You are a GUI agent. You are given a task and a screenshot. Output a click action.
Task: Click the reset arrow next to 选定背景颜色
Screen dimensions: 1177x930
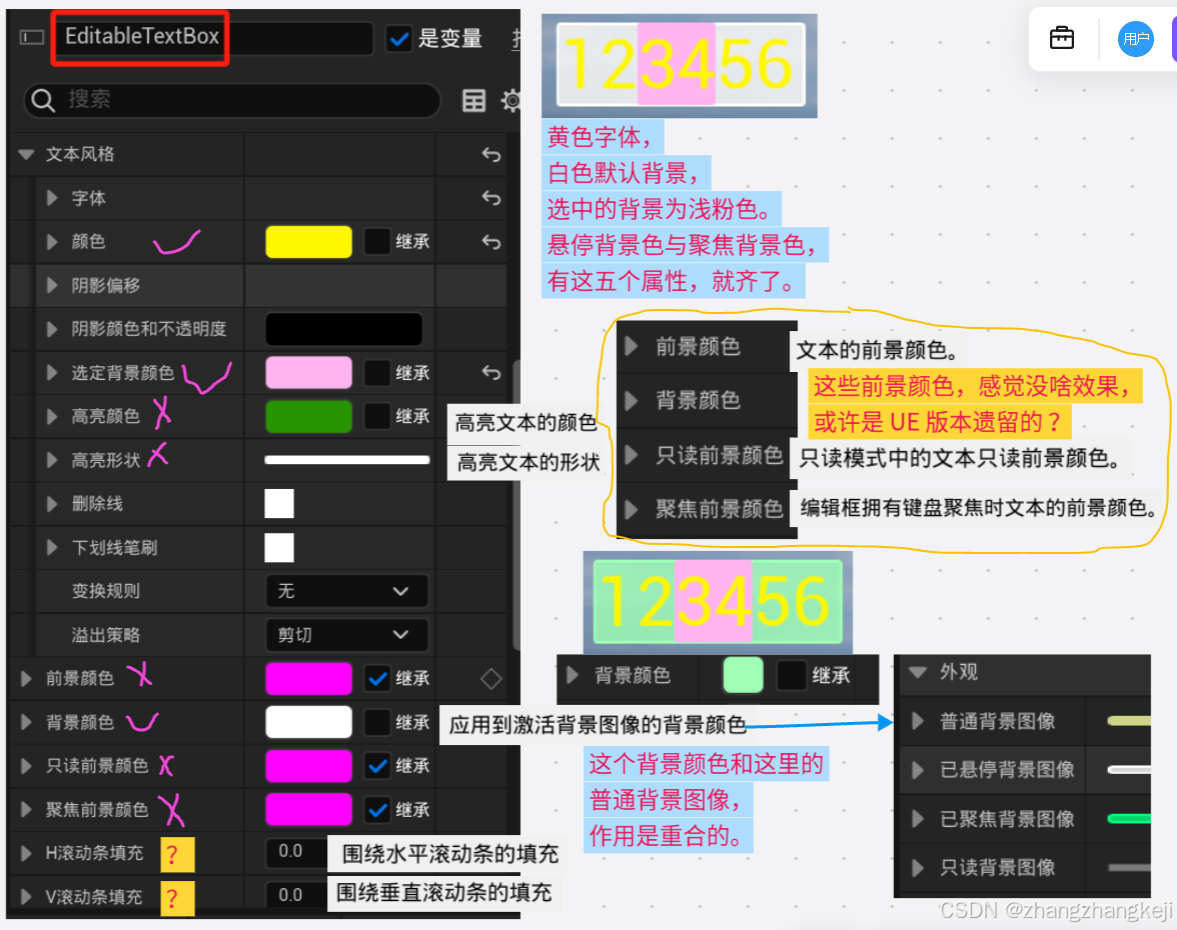[x=490, y=372]
